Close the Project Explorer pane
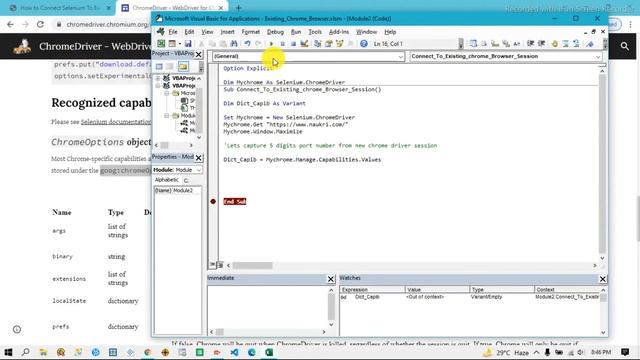Viewport: 640px width, 360px height. point(198,54)
